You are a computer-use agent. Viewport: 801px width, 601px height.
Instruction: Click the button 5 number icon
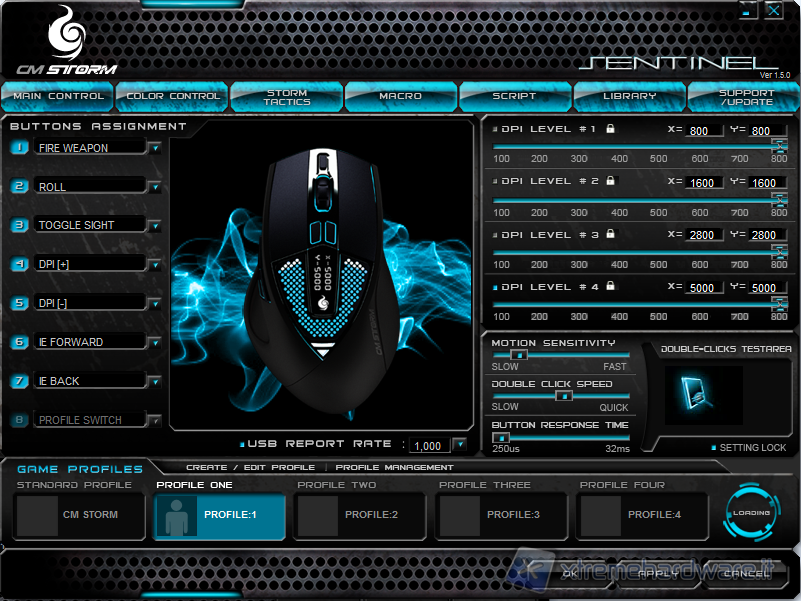click(x=20, y=303)
